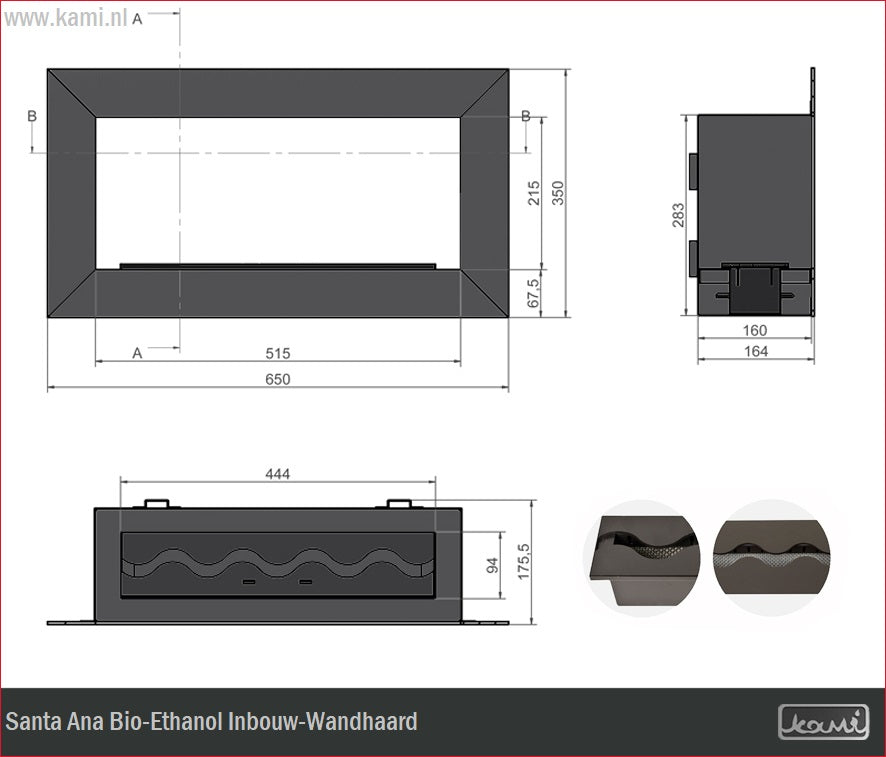The image size is (886, 757).
Task: Click the www.kami.nl watermark link
Action: [x=66, y=18]
